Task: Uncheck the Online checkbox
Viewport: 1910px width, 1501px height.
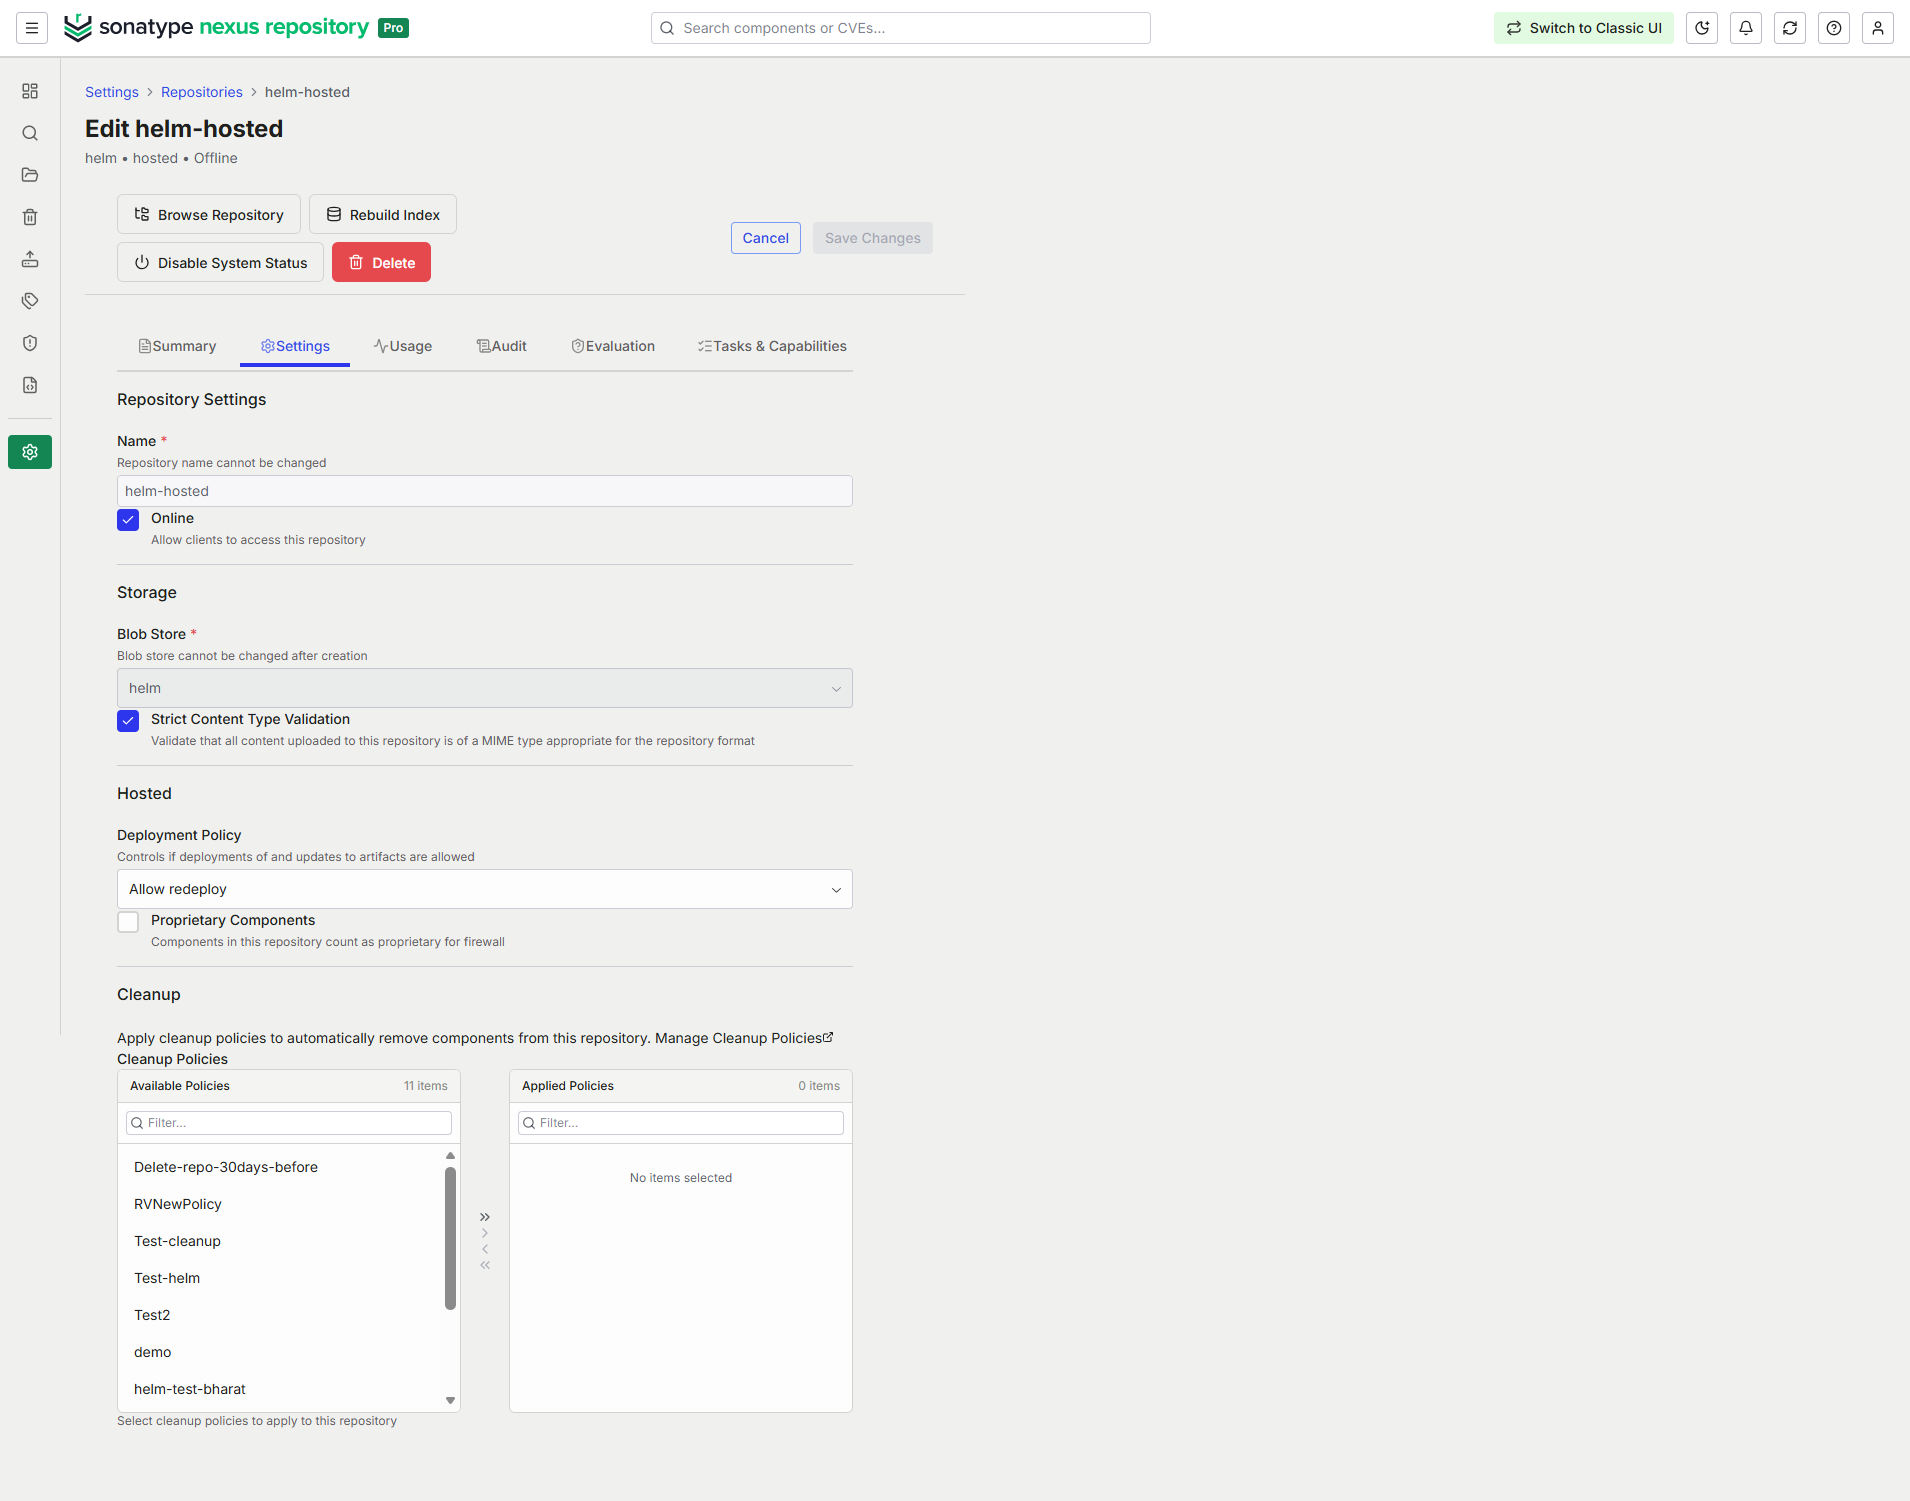Action: coord(128,520)
